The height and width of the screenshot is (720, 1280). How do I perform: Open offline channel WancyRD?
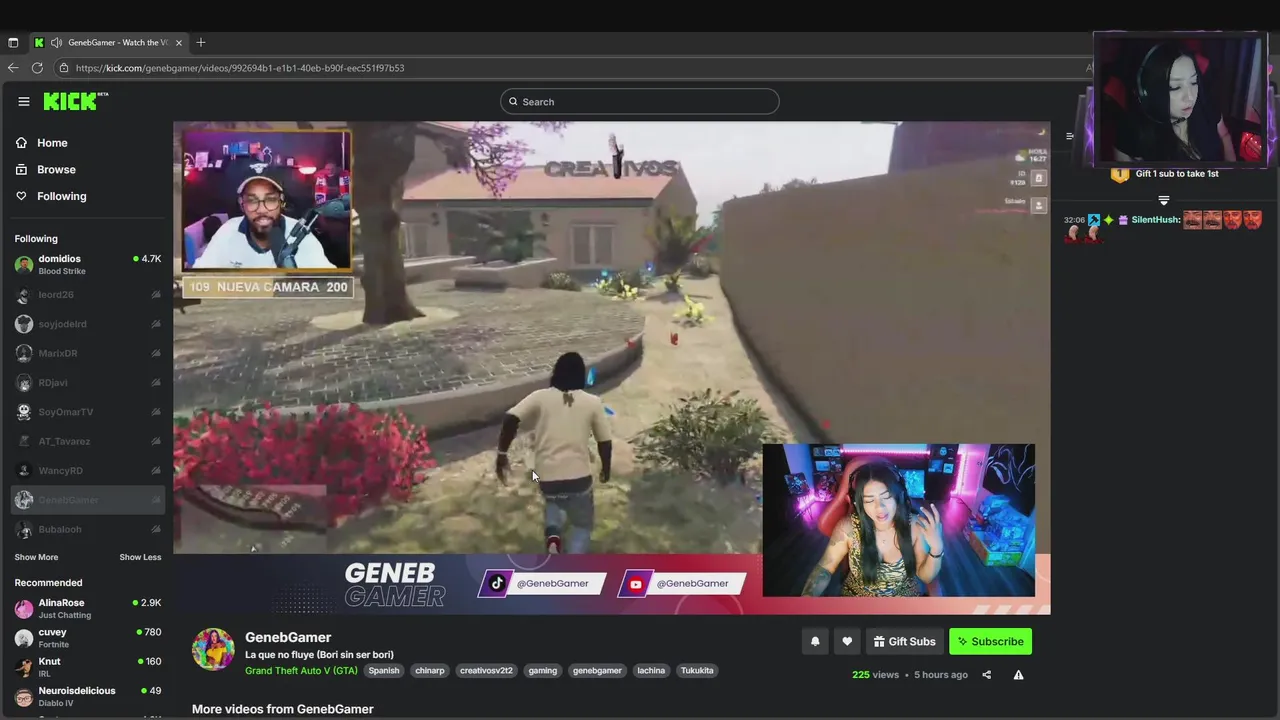coord(88,470)
